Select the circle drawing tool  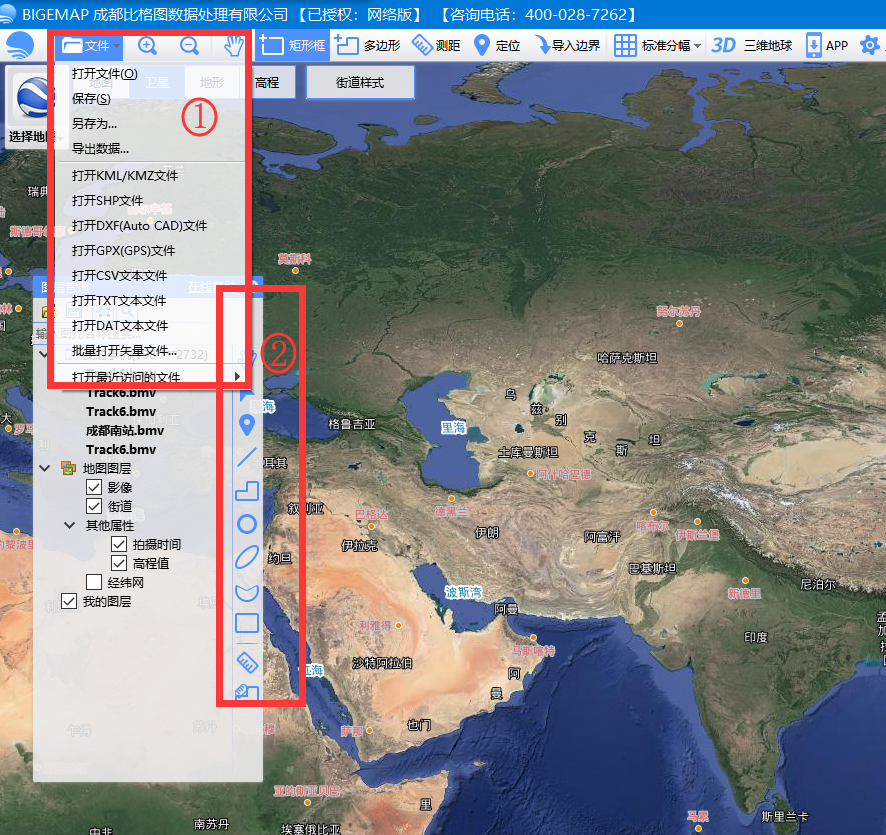pyautogui.click(x=247, y=524)
